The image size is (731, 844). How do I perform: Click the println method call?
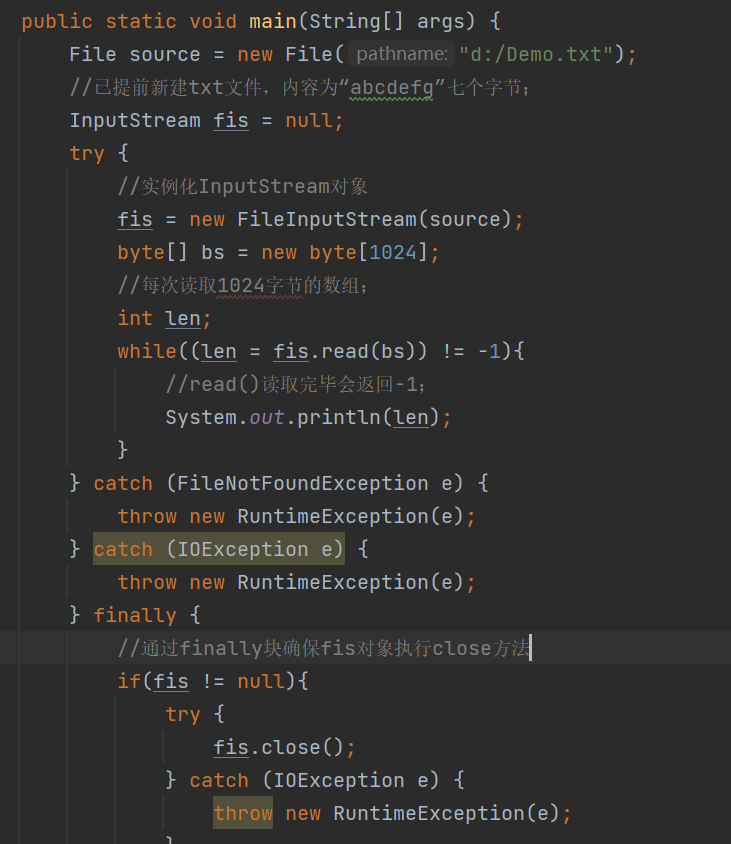[x=340, y=417]
